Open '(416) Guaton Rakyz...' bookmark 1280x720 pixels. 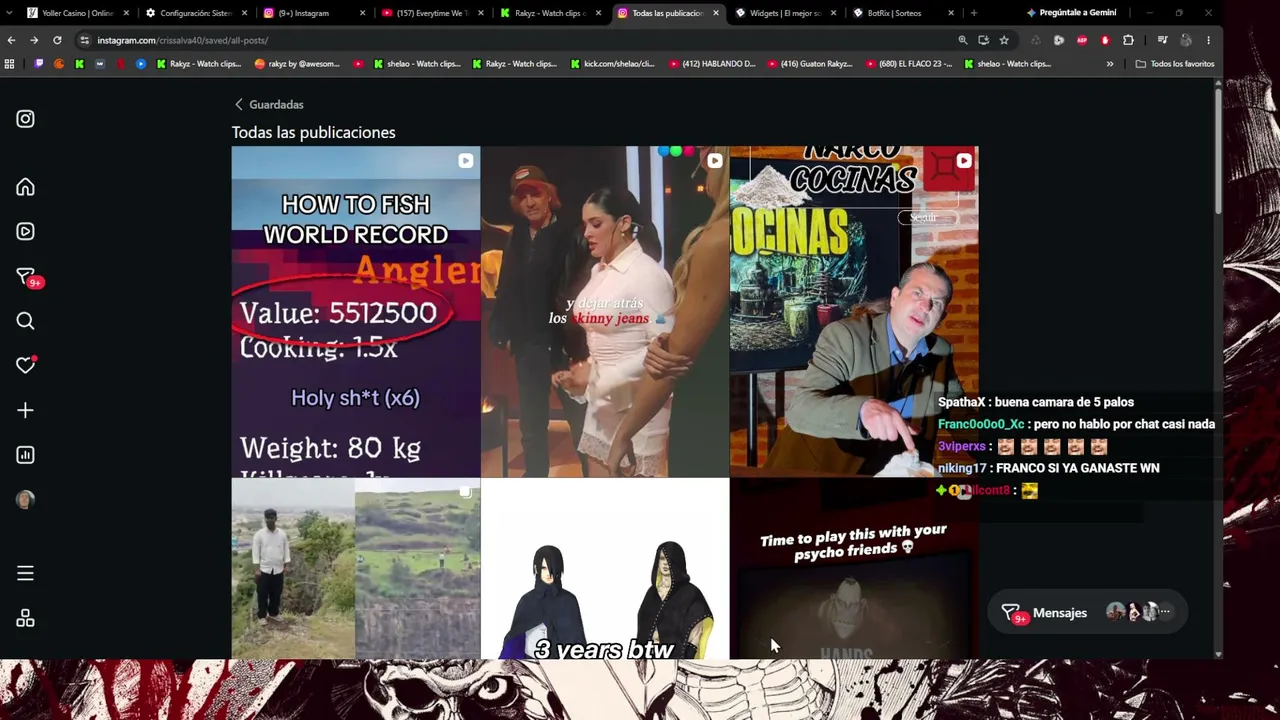810,64
